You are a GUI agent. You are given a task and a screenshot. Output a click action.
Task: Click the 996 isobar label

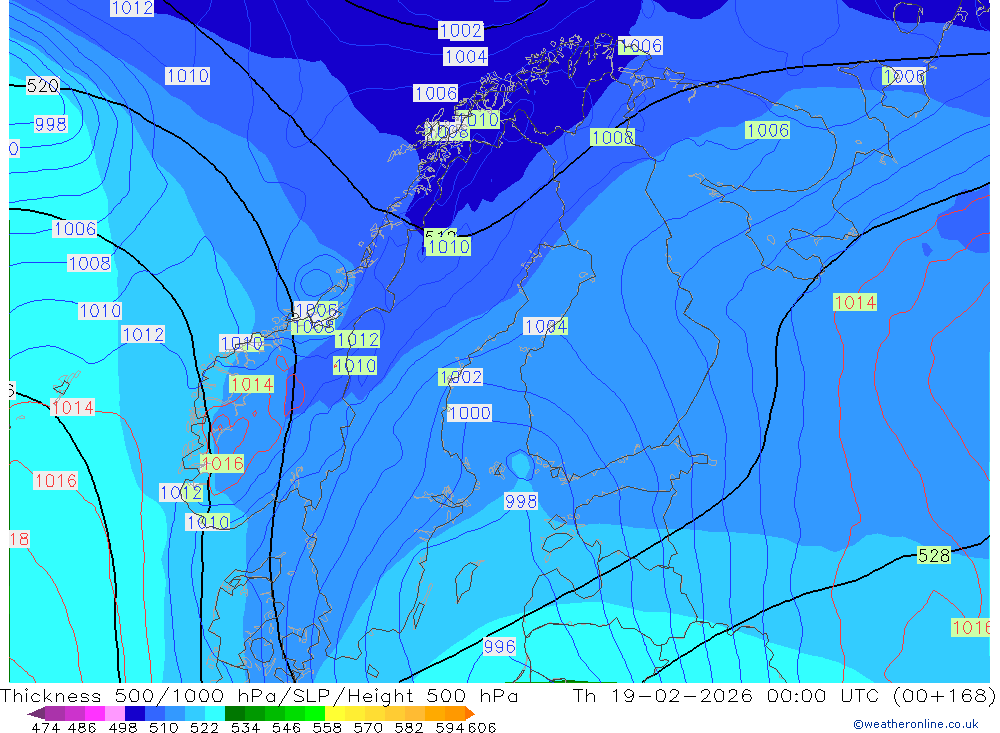499,647
